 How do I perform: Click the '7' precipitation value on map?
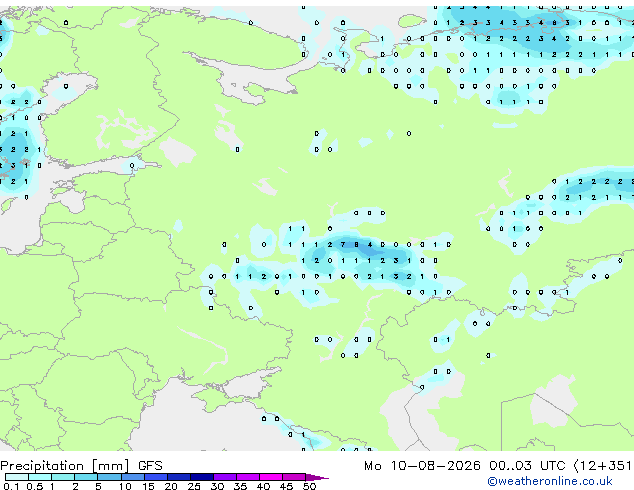(x=343, y=245)
